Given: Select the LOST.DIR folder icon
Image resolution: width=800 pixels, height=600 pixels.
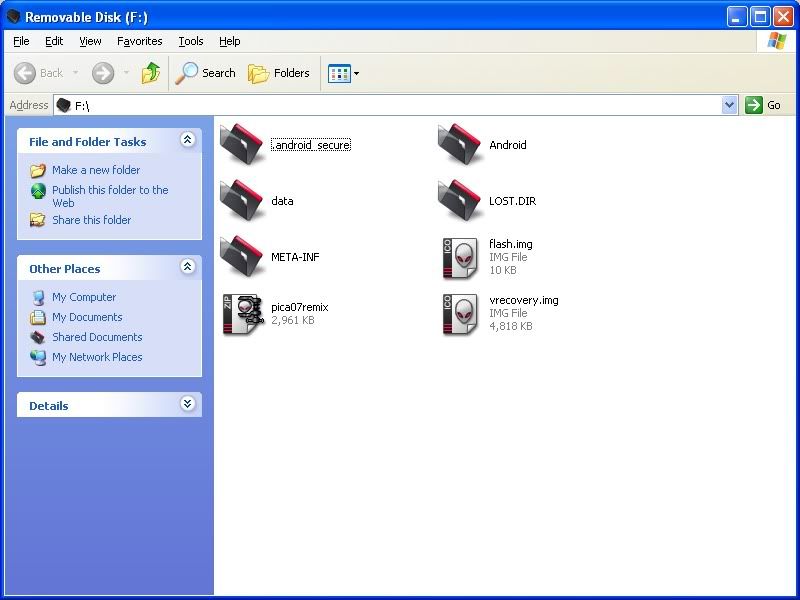Looking at the screenshot, I should coord(460,200).
